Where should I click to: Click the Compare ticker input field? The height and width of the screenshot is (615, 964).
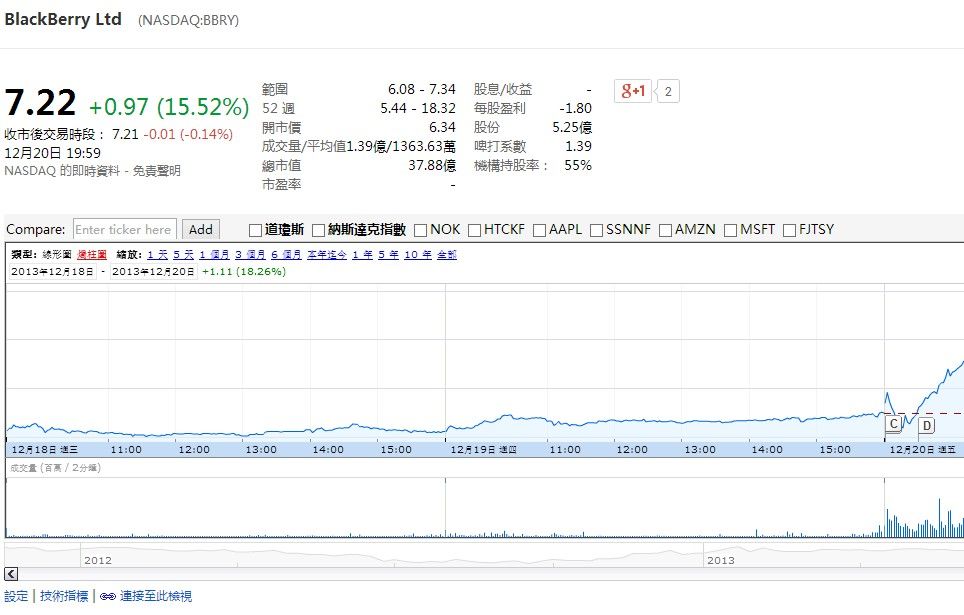coord(125,229)
